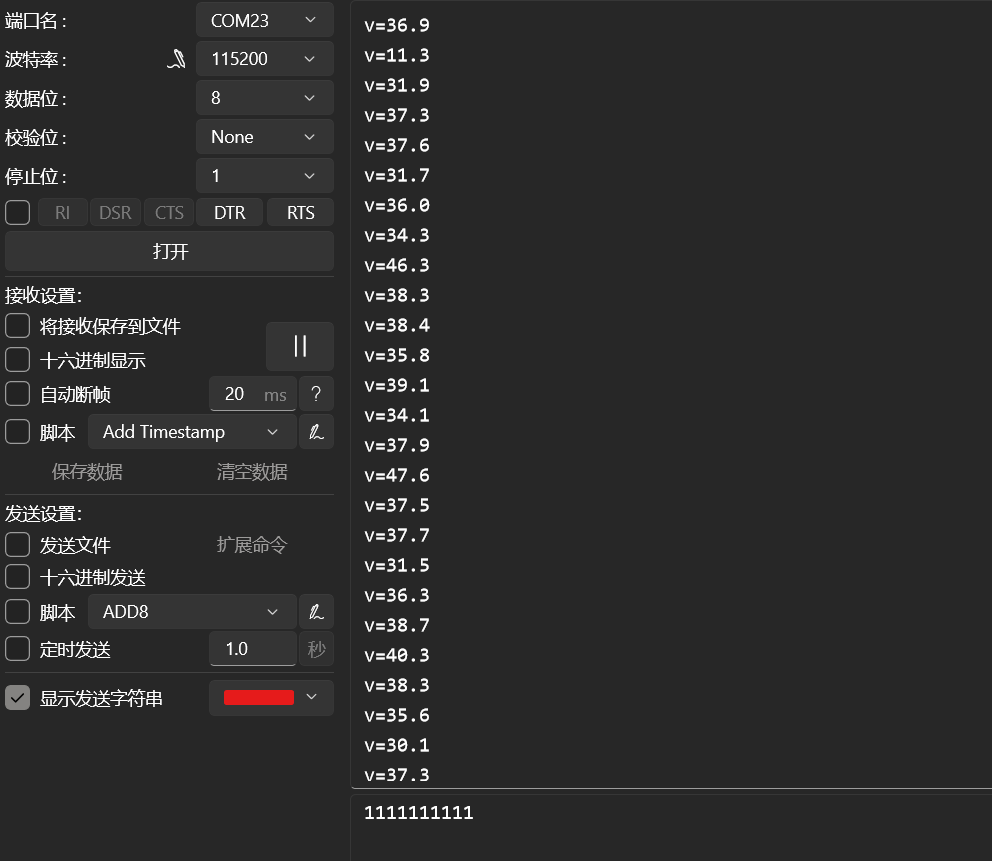Viewport: 992px width, 861px height.
Task: Enable 定时发送 checkbox
Action: pyautogui.click(x=18, y=649)
